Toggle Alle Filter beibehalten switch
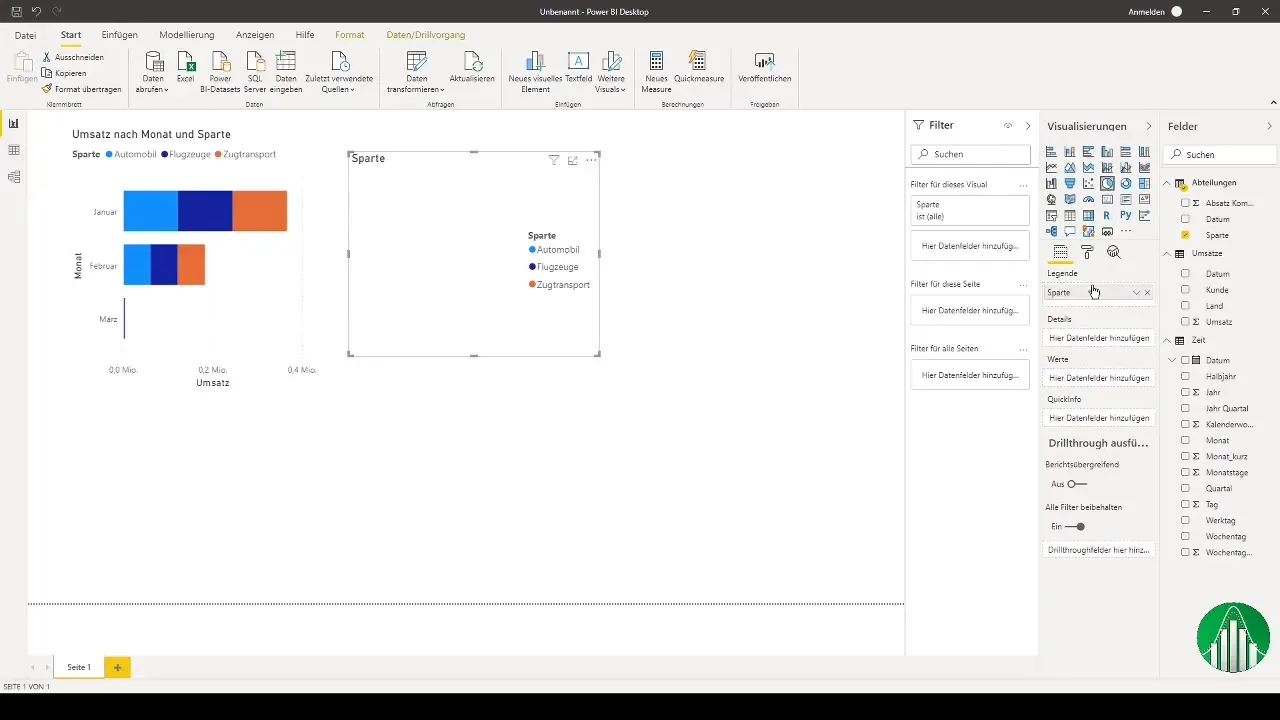 click(1076, 526)
